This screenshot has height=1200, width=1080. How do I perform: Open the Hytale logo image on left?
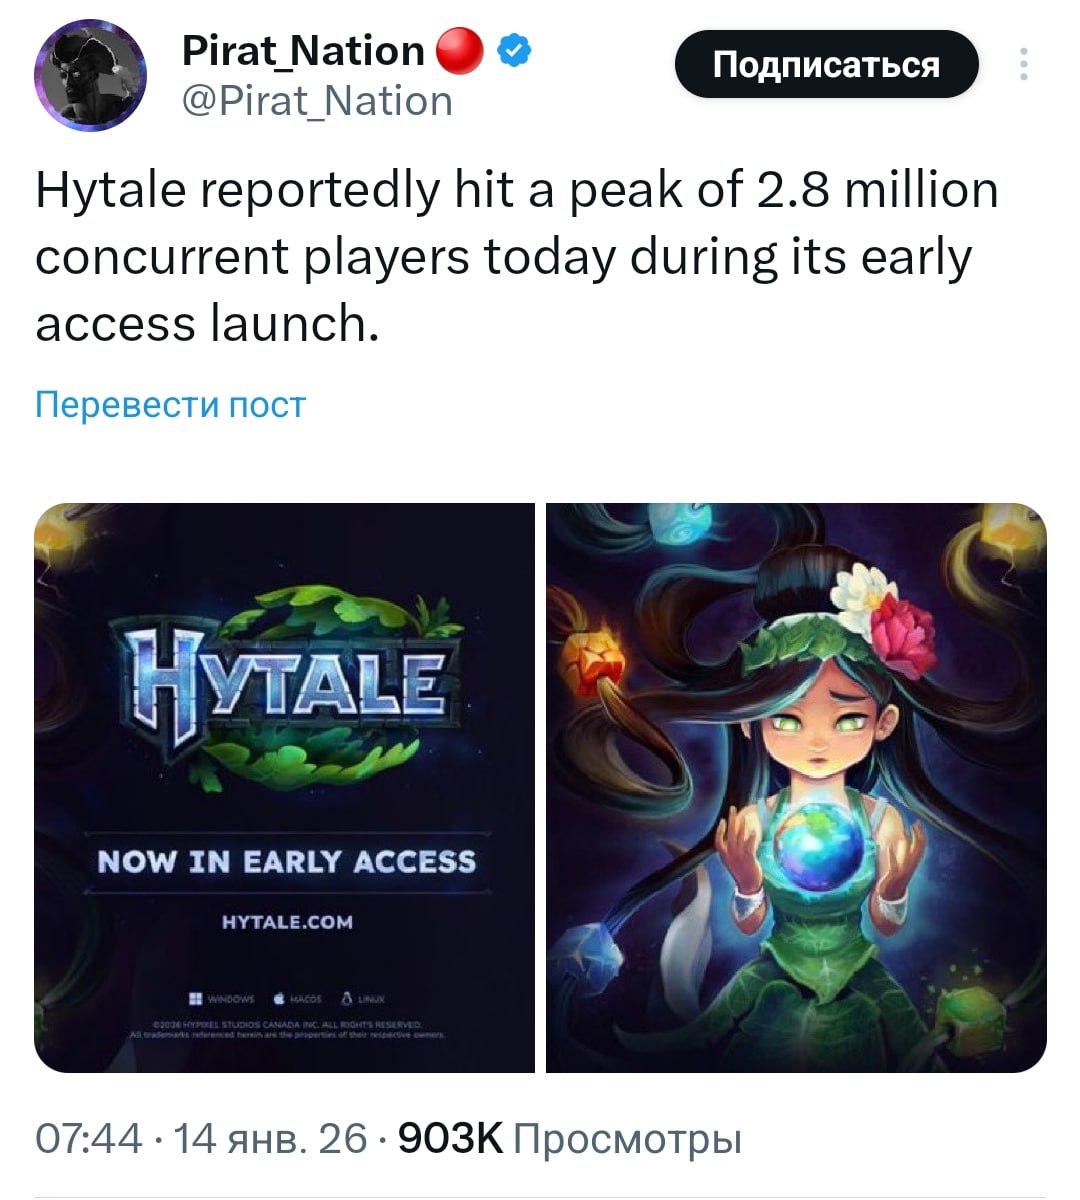pyautogui.click(x=285, y=788)
